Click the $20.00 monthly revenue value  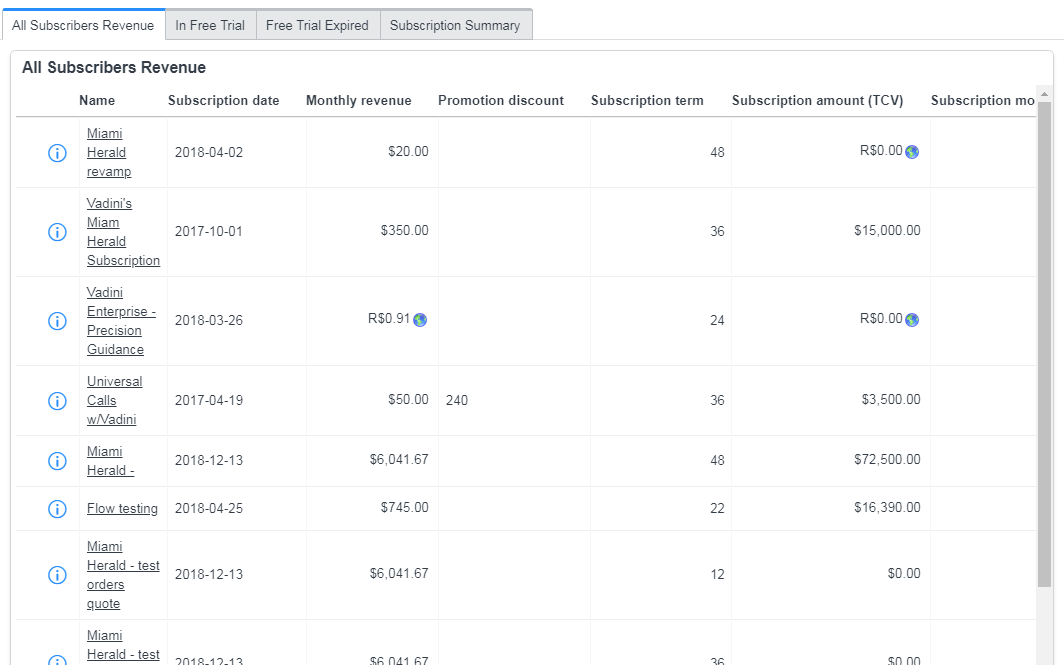408,151
